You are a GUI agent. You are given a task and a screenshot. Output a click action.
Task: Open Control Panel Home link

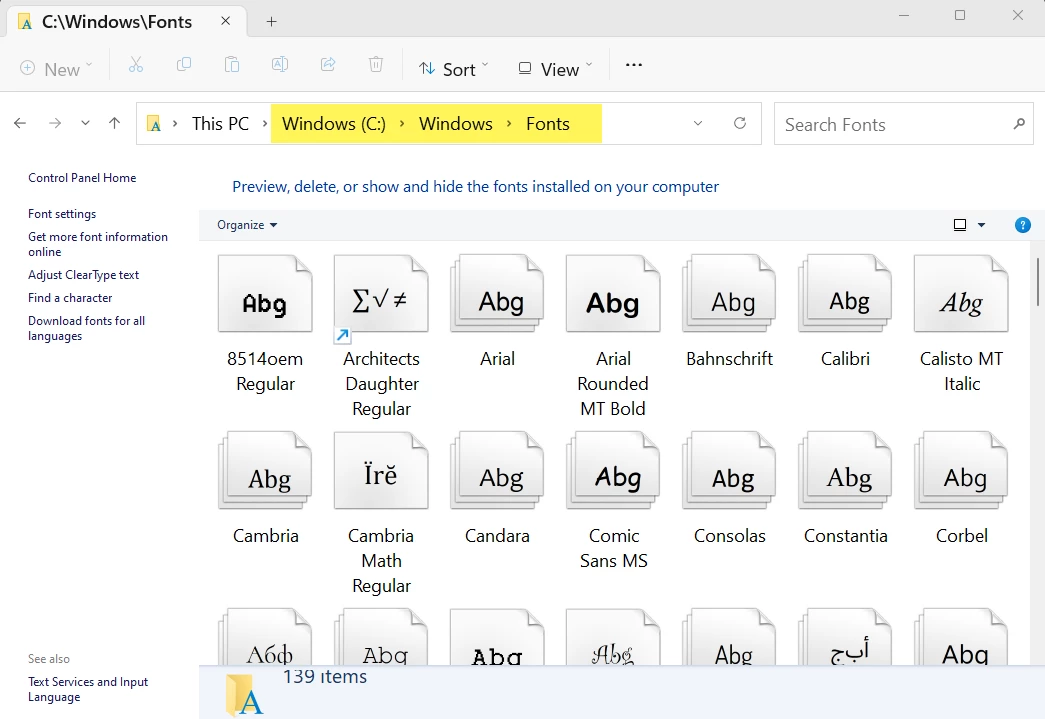pyautogui.click(x=82, y=178)
